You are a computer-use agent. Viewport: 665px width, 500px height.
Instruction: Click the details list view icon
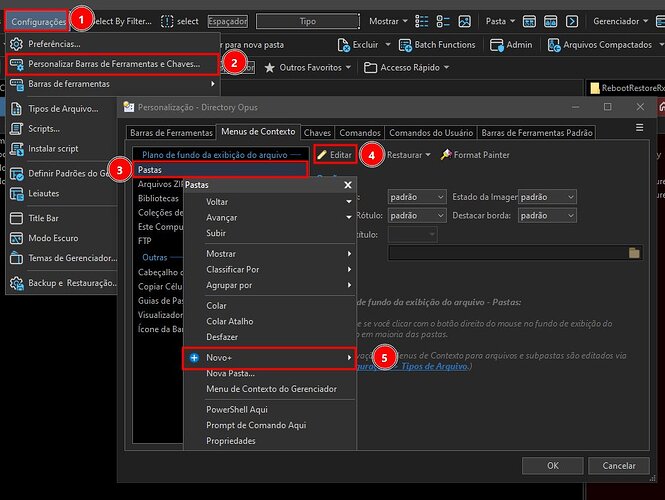pyautogui.click(x=422, y=21)
